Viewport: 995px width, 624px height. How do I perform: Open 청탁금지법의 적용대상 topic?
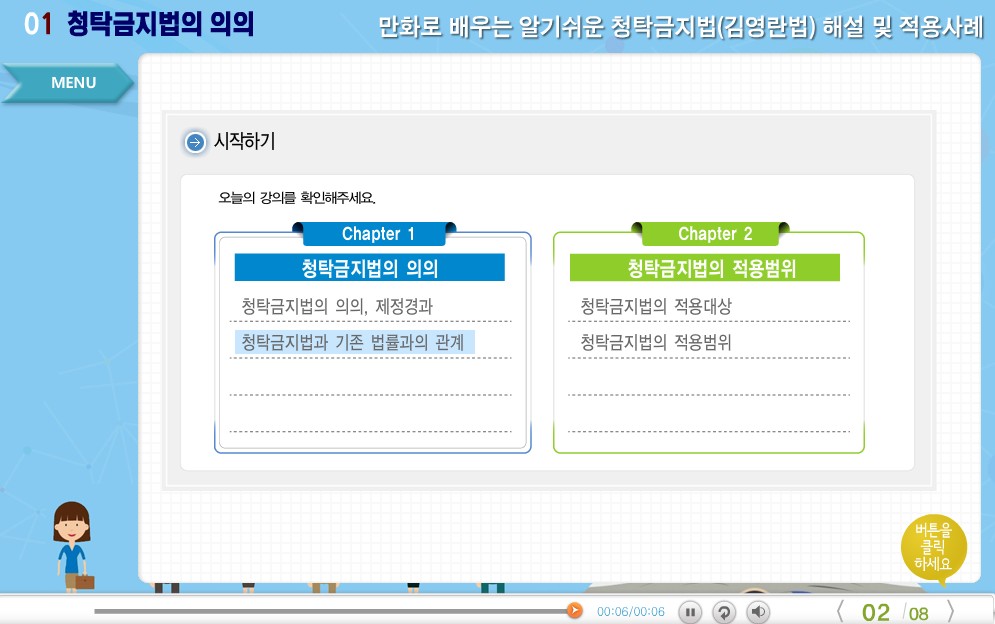(656, 306)
